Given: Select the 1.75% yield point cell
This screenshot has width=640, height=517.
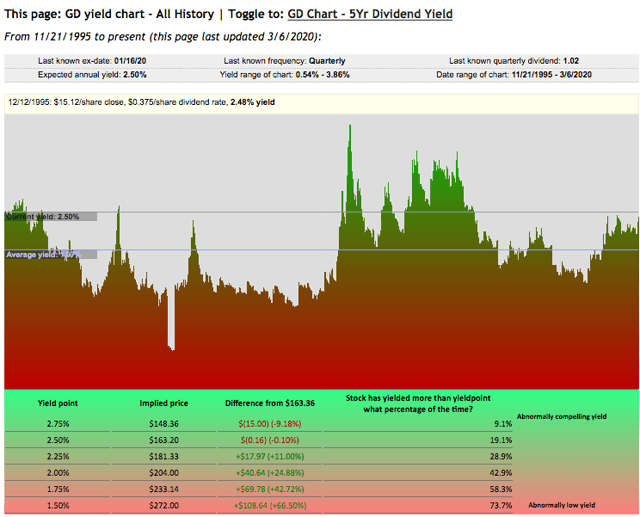Looking at the screenshot, I should click(58, 489).
